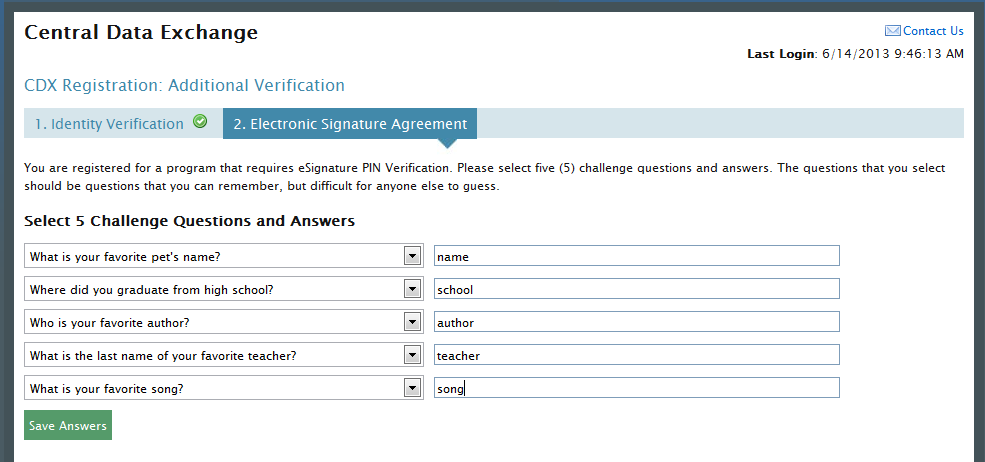The height and width of the screenshot is (462, 985).
Task: Open the favorite teacher question dropdown
Action: [411, 355]
